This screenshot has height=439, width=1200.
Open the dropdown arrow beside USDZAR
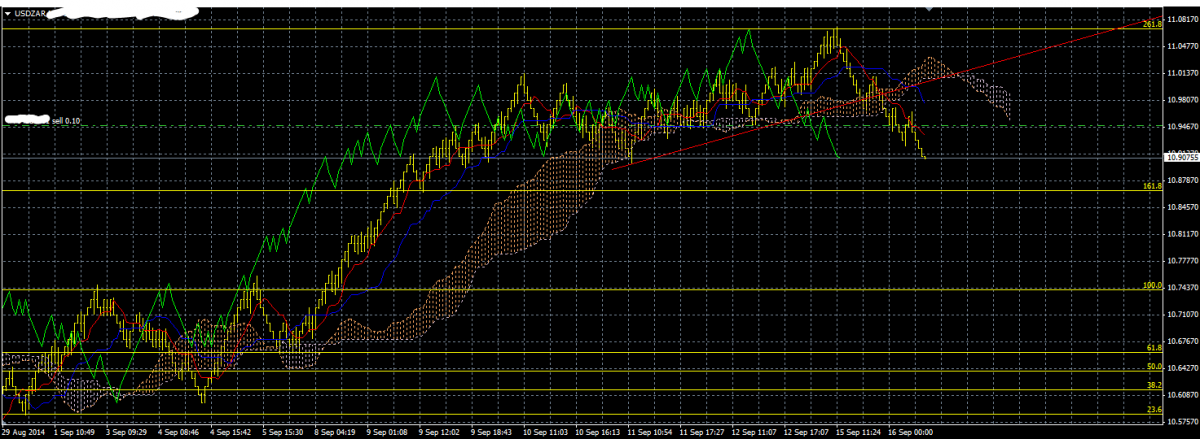point(9,12)
